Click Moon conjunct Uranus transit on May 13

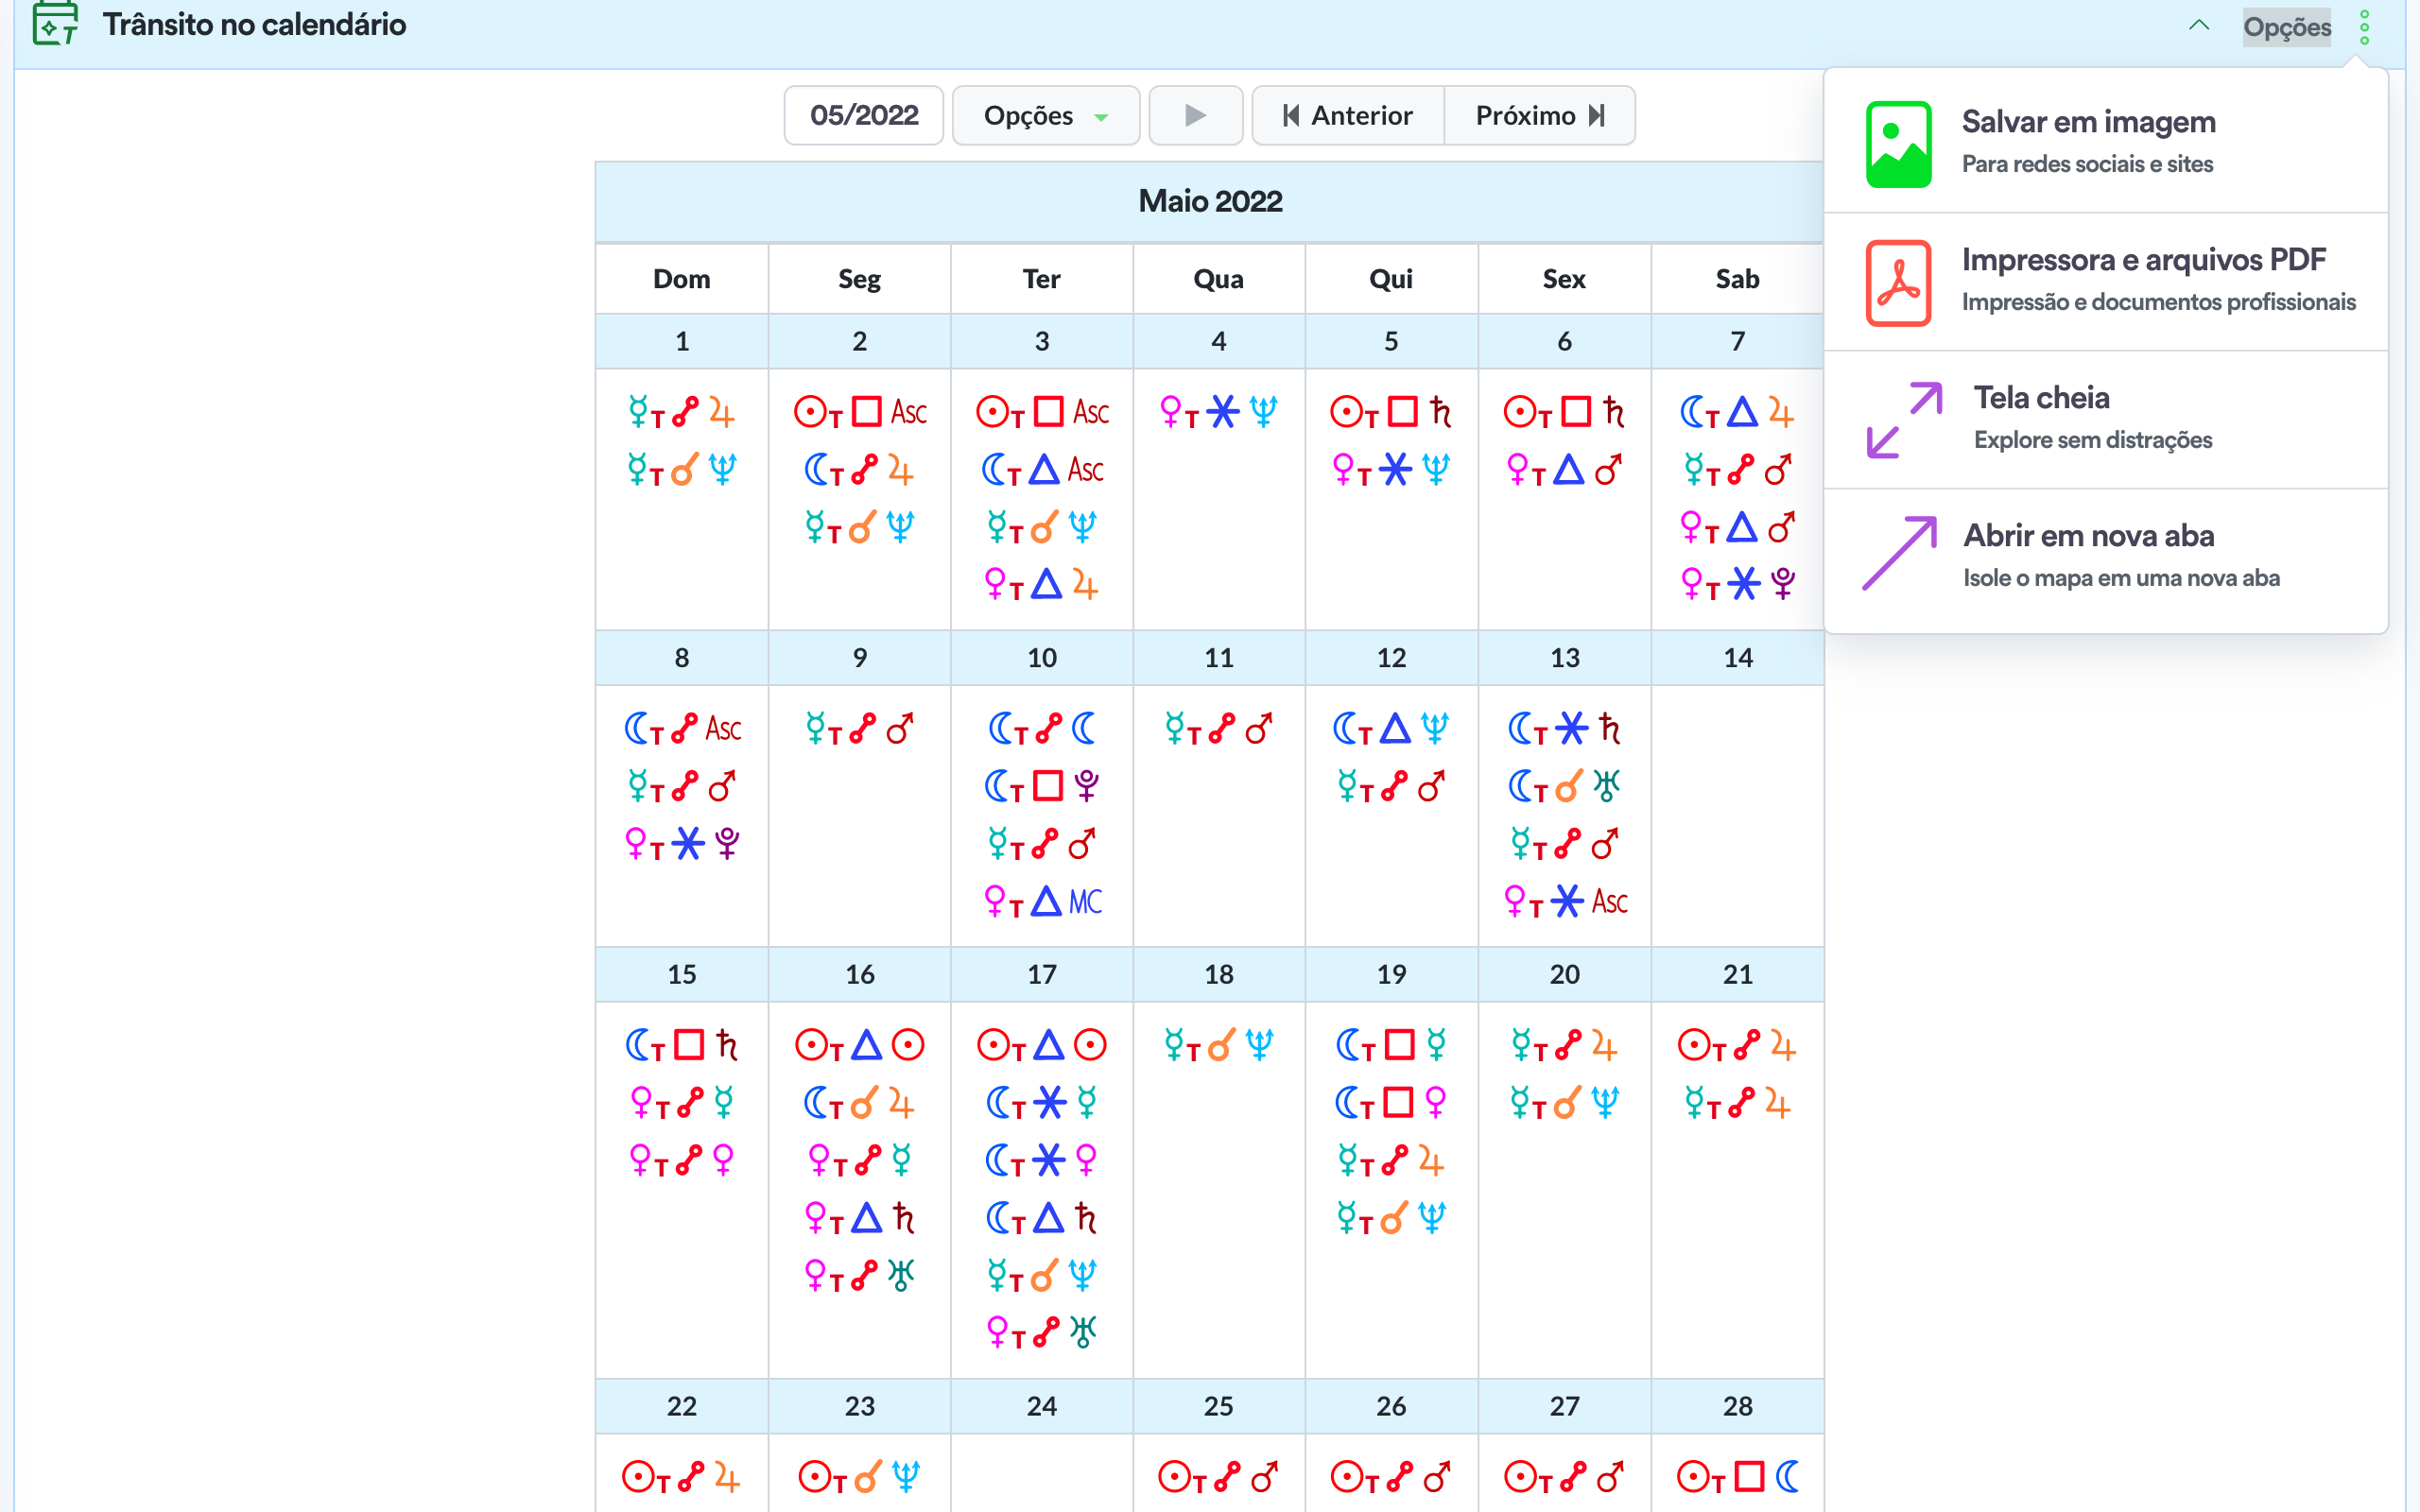tap(1564, 786)
